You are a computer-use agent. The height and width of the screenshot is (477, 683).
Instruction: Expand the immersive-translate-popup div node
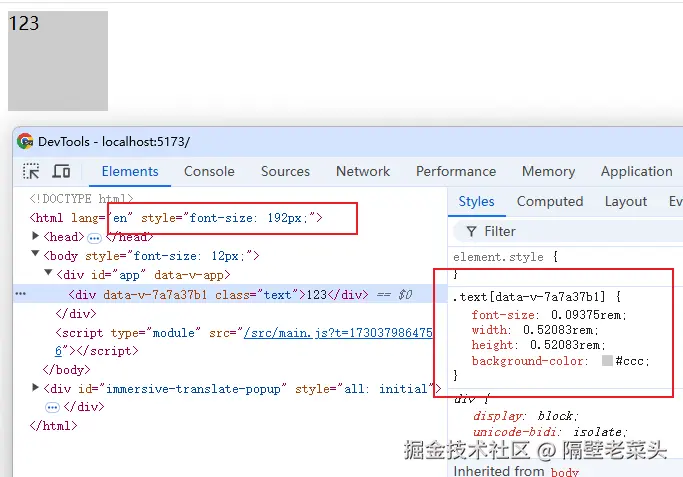[36, 387]
